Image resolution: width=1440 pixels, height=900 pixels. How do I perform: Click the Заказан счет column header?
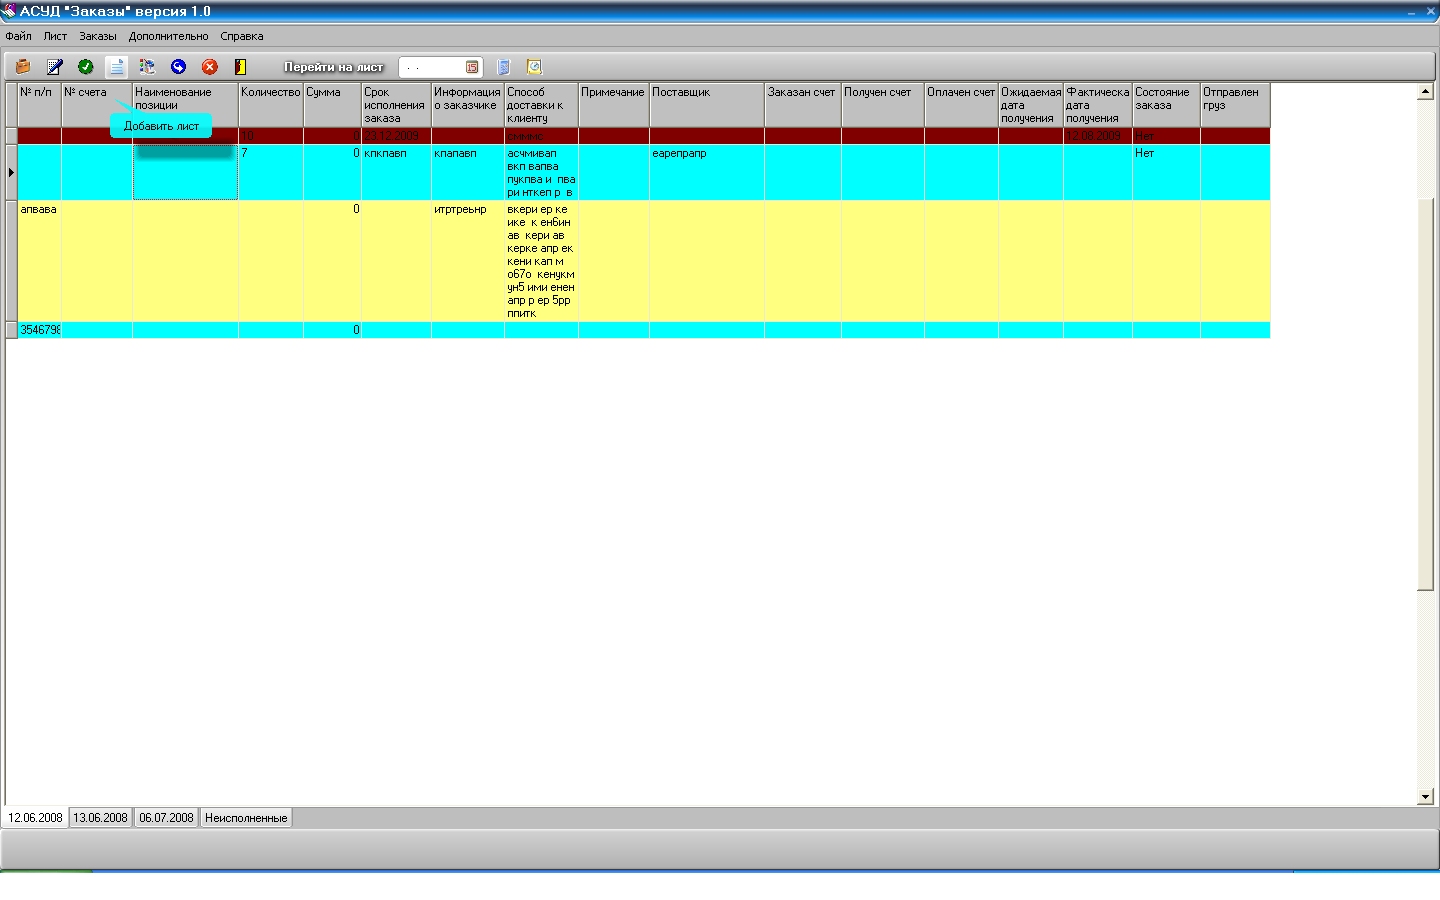click(803, 105)
